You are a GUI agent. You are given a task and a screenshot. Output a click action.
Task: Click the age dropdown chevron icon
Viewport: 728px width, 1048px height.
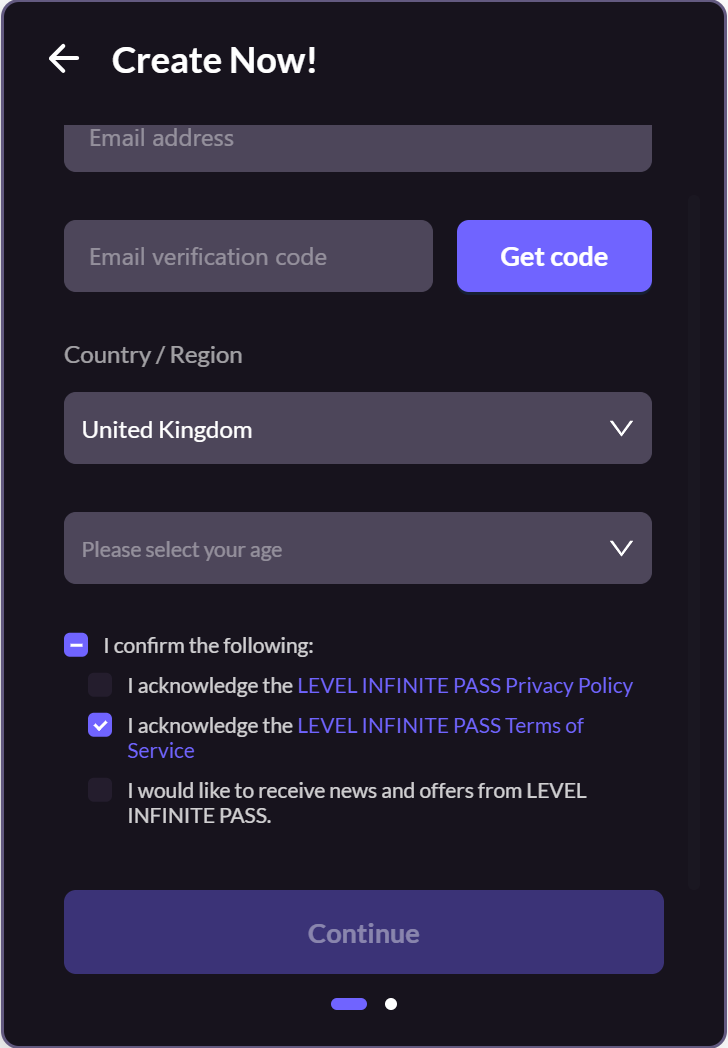pyautogui.click(x=621, y=548)
